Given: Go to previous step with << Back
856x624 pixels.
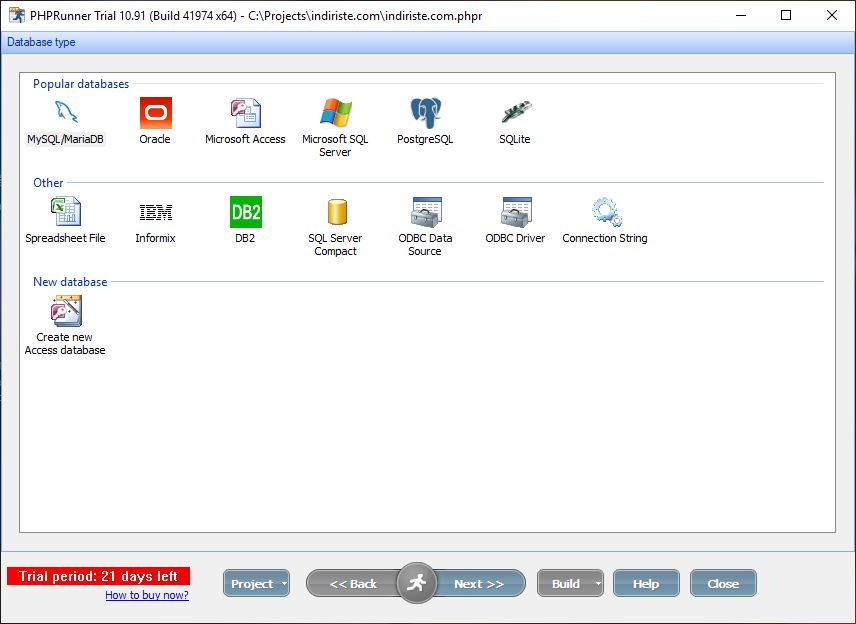Looking at the screenshot, I should click(x=353, y=584).
